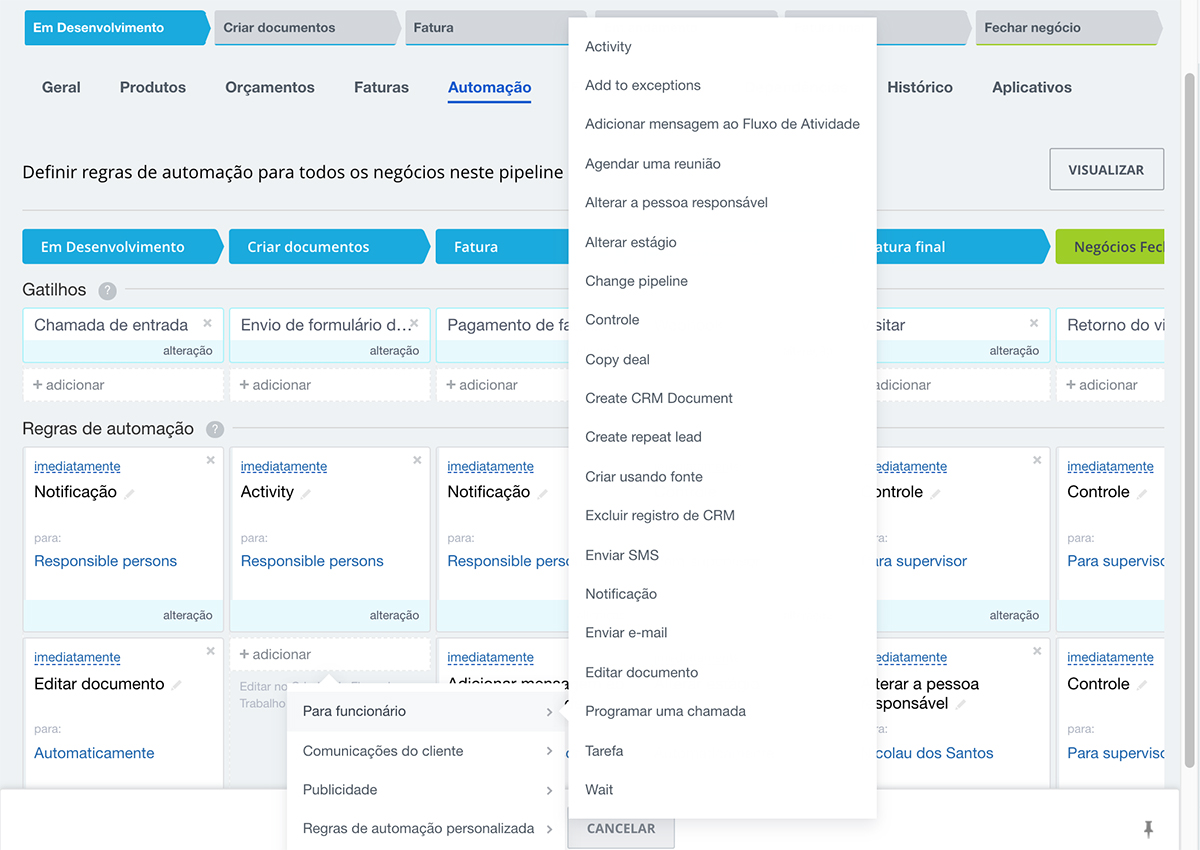
Task: Choose Agendar uma reunião menu option
Action: point(652,164)
